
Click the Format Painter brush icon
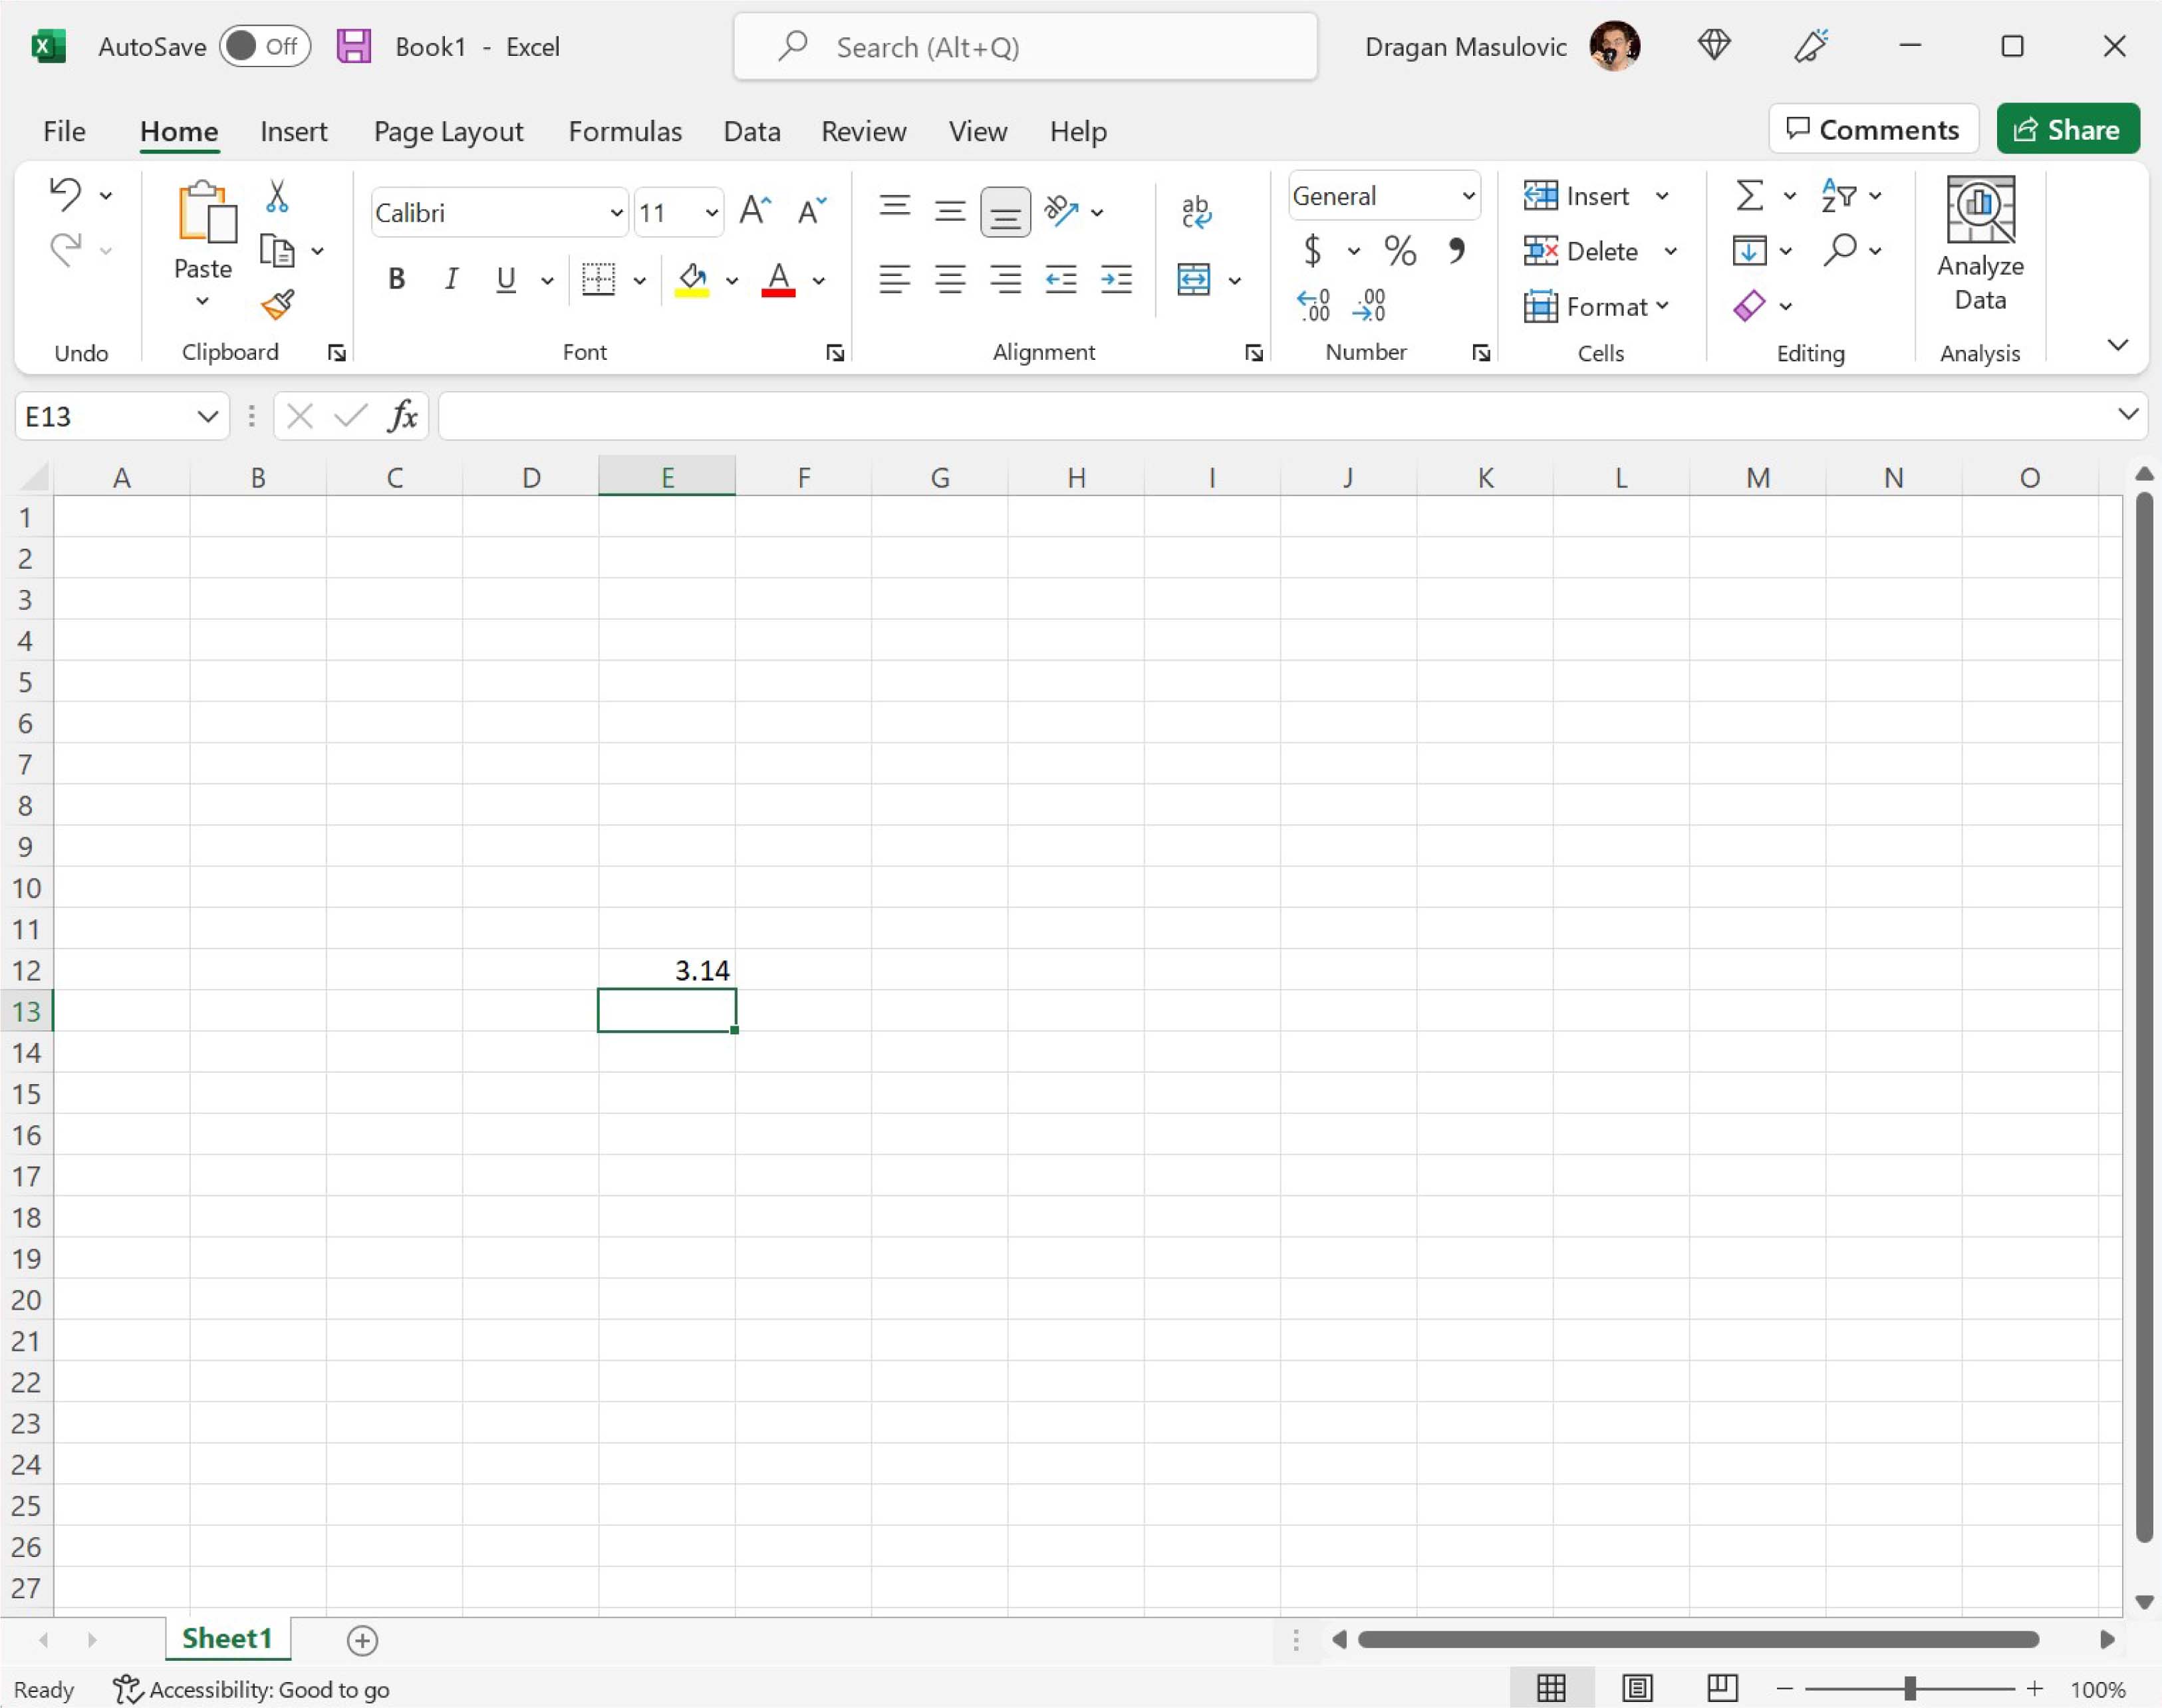tap(277, 304)
